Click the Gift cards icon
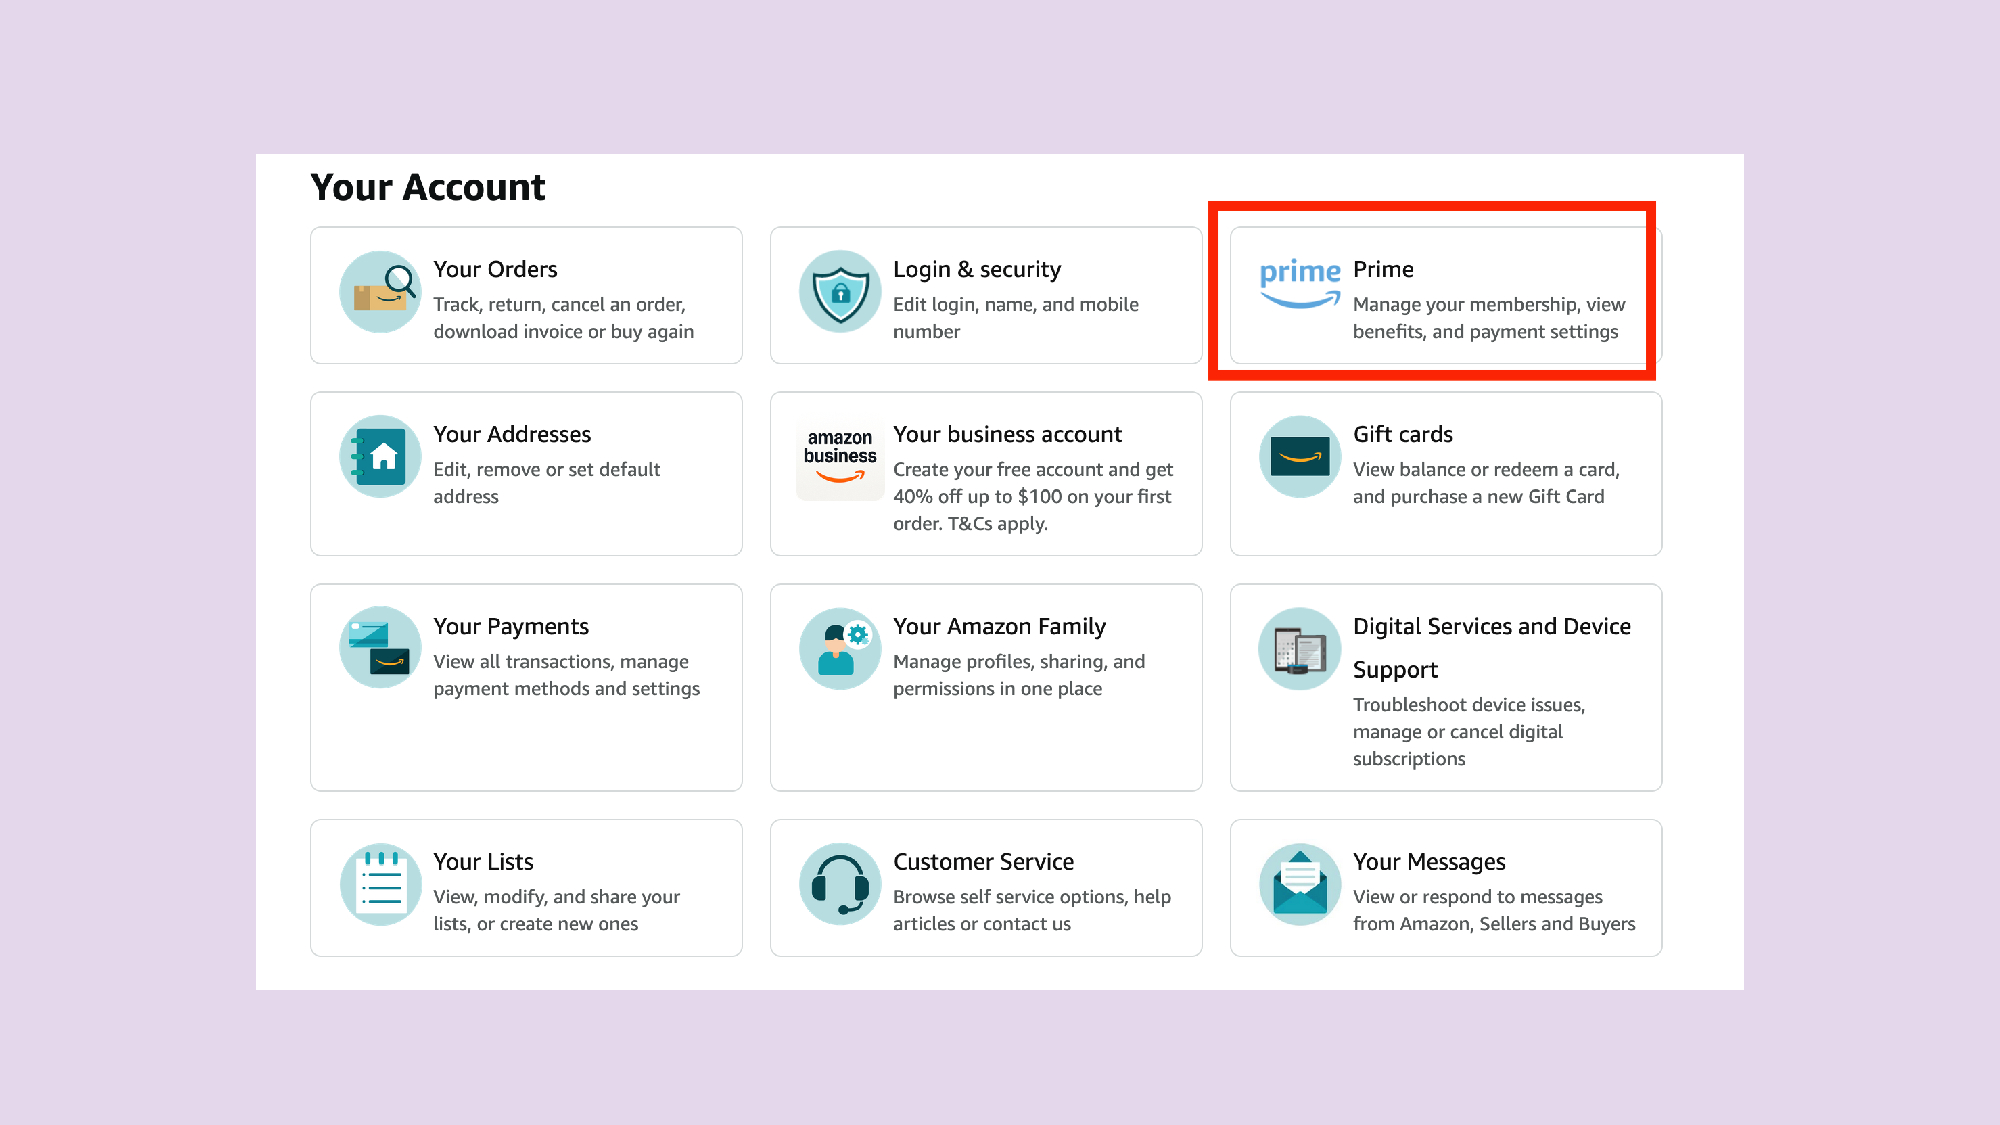The image size is (2000, 1125). click(x=1299, y=457)
